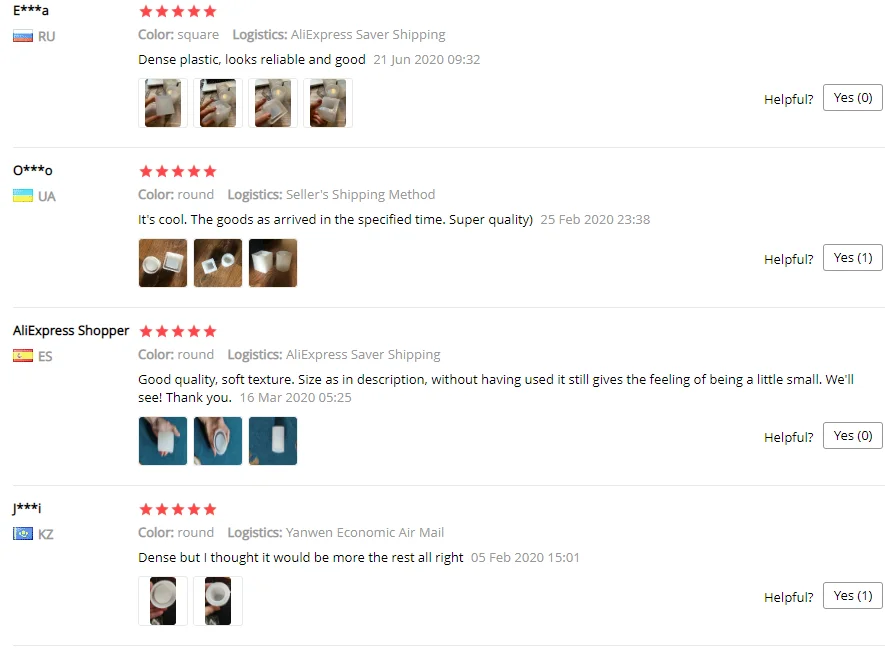The height and width of the screenshot is (650, 885).
Task: Open first photo in J***i's review
Action: point(163,601)
